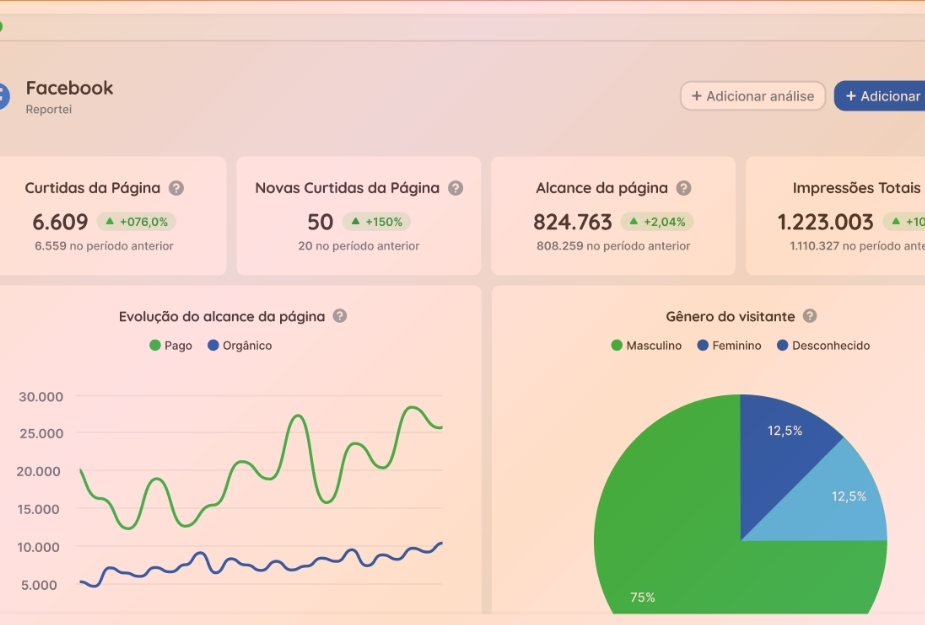Hide the Orgânico series via legend
This screenshot has width=925, height=625.
(240, 346)
